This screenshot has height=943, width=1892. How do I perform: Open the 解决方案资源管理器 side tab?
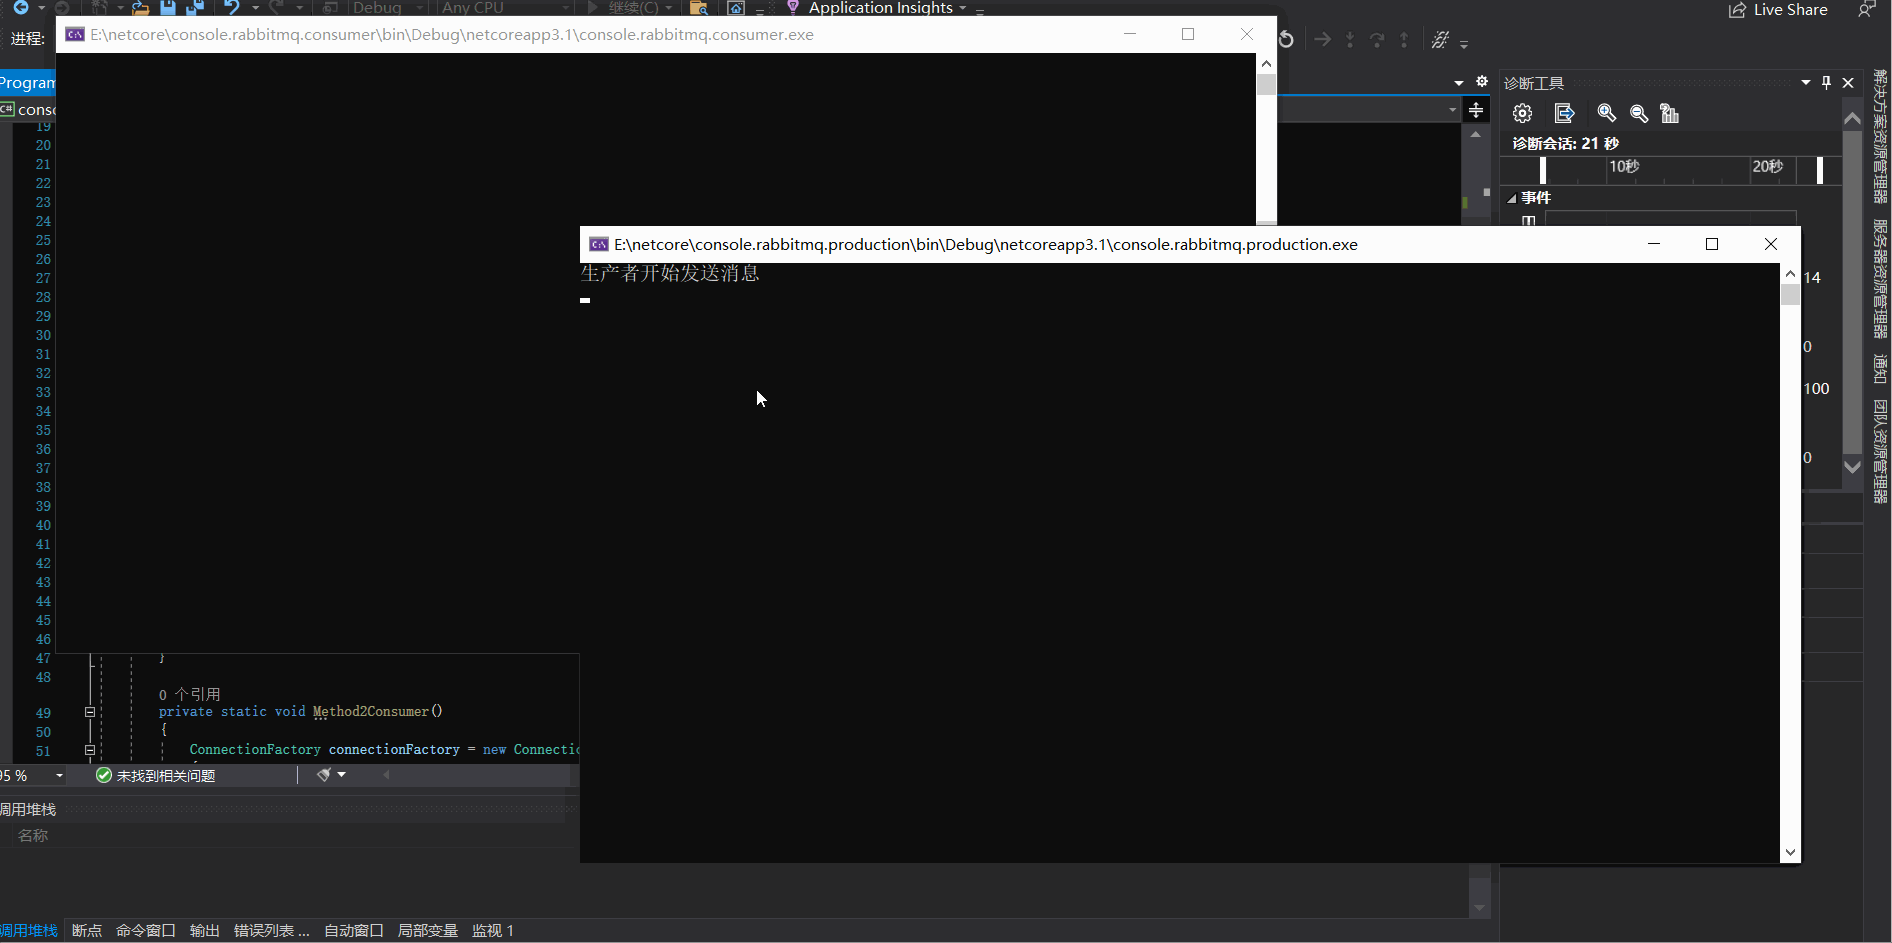pyautogui.click(x=1881, y=136)
